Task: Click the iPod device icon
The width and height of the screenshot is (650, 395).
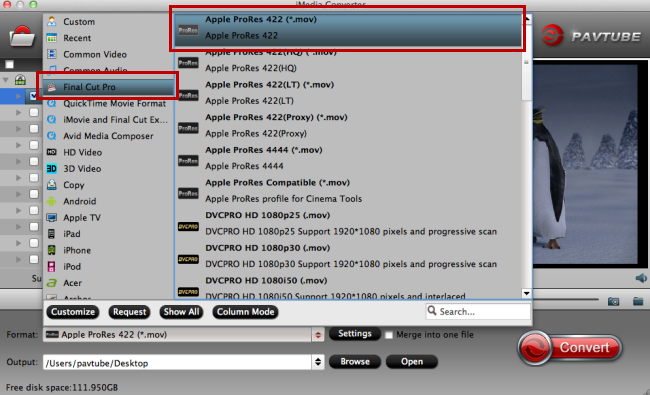Action: point(51,266)
